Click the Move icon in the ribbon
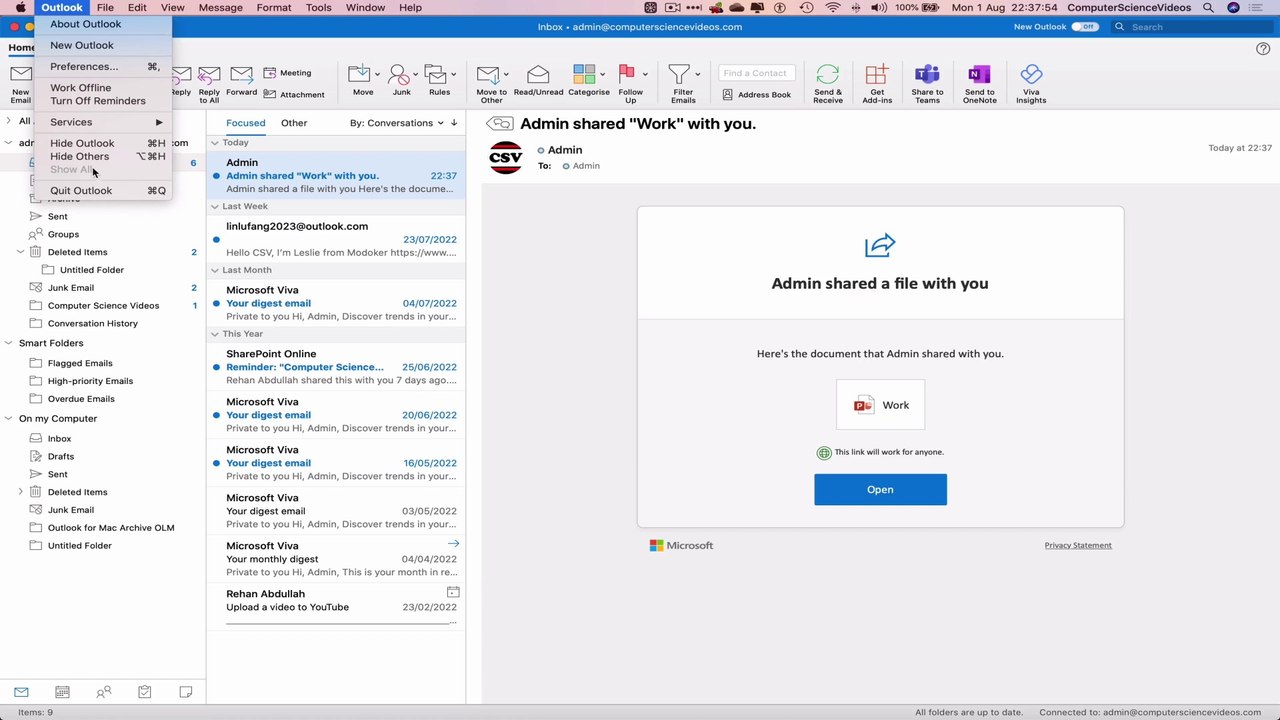1280x720 pixels. pos(359,74)
